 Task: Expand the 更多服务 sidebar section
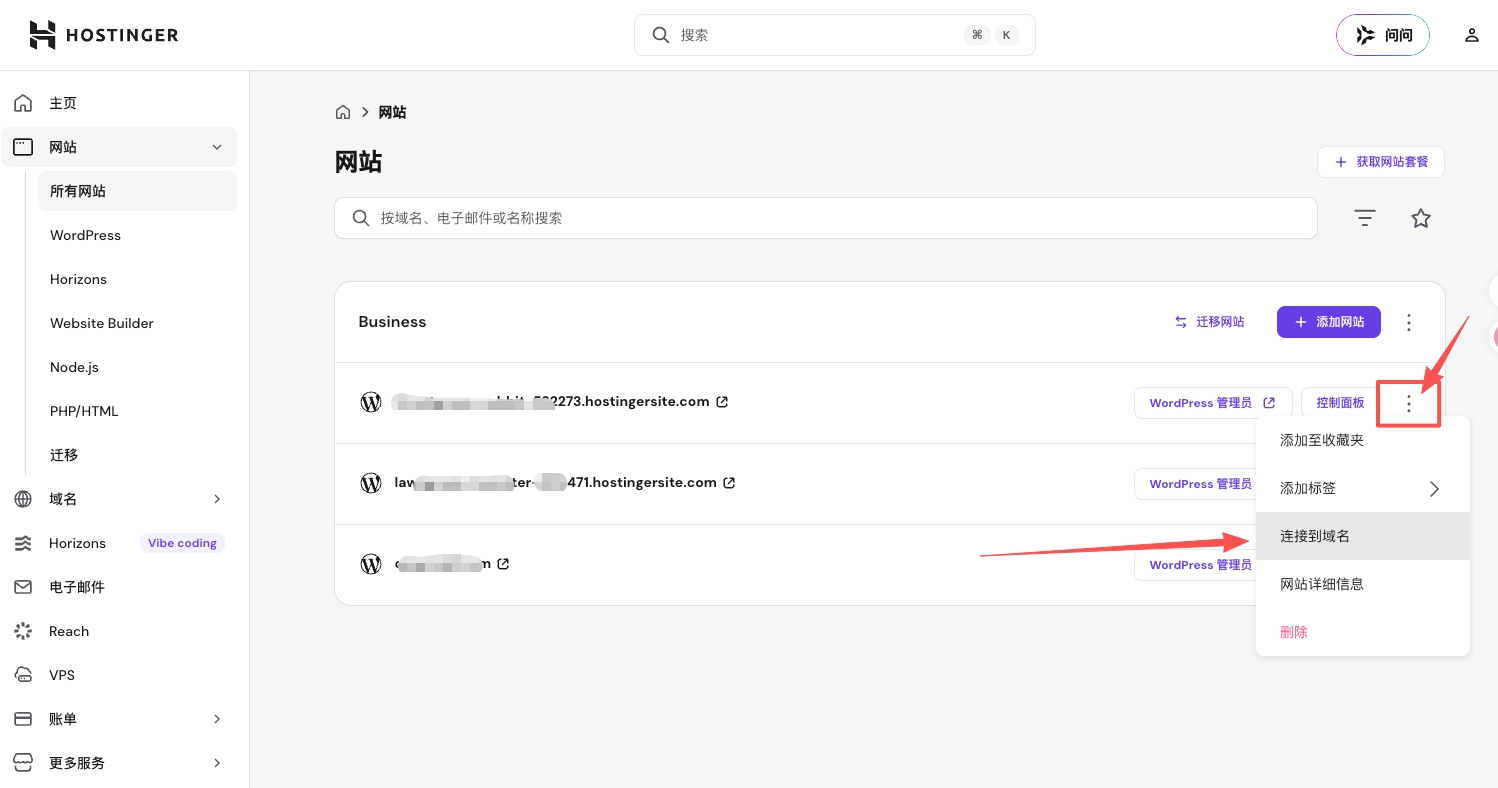click(217, 763)
